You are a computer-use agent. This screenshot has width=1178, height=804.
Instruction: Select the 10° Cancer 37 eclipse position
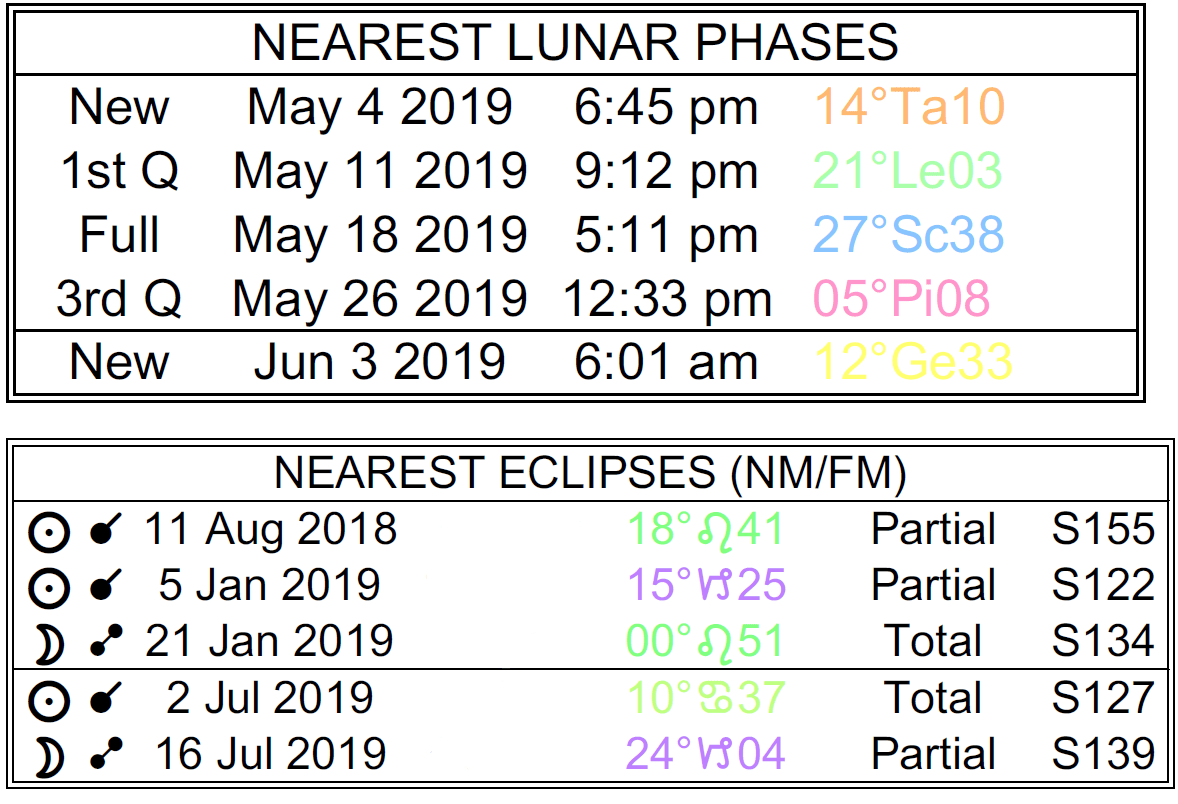point(705,698)
